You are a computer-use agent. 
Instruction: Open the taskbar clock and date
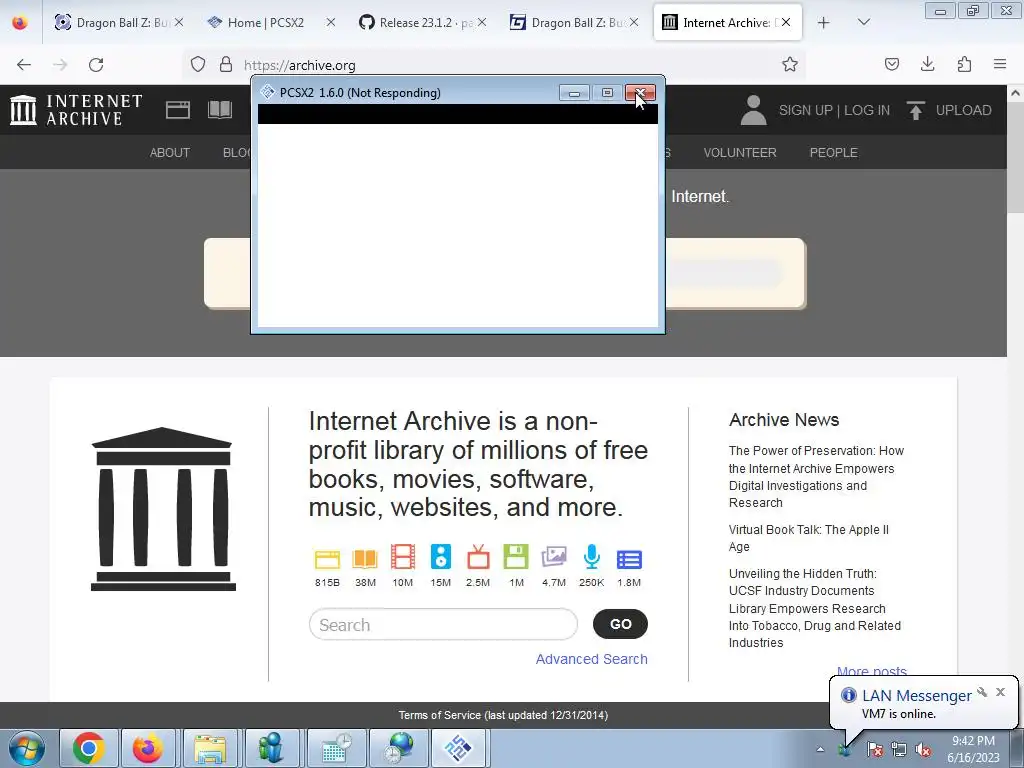(973, 749)
